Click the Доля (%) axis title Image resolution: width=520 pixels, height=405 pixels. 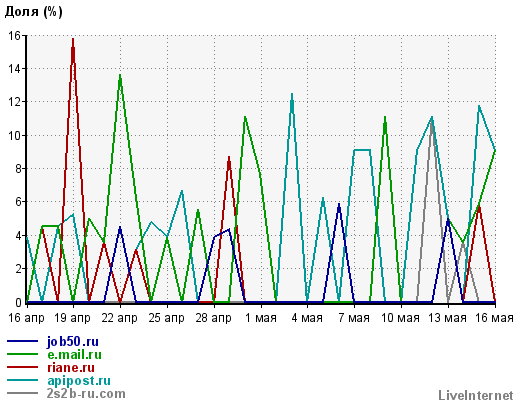tap(34, 11)
